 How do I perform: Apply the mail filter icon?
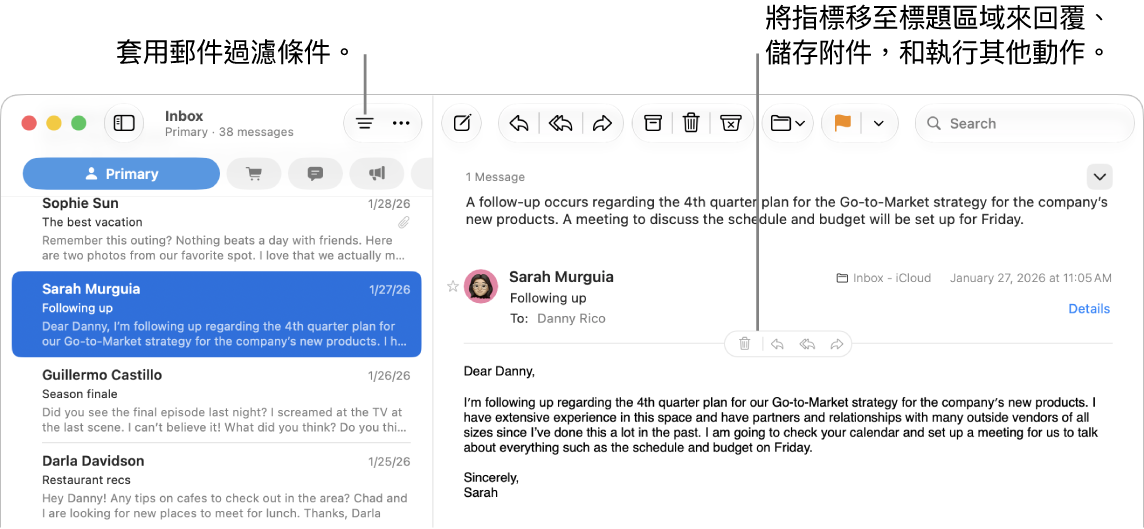(365, 124)
